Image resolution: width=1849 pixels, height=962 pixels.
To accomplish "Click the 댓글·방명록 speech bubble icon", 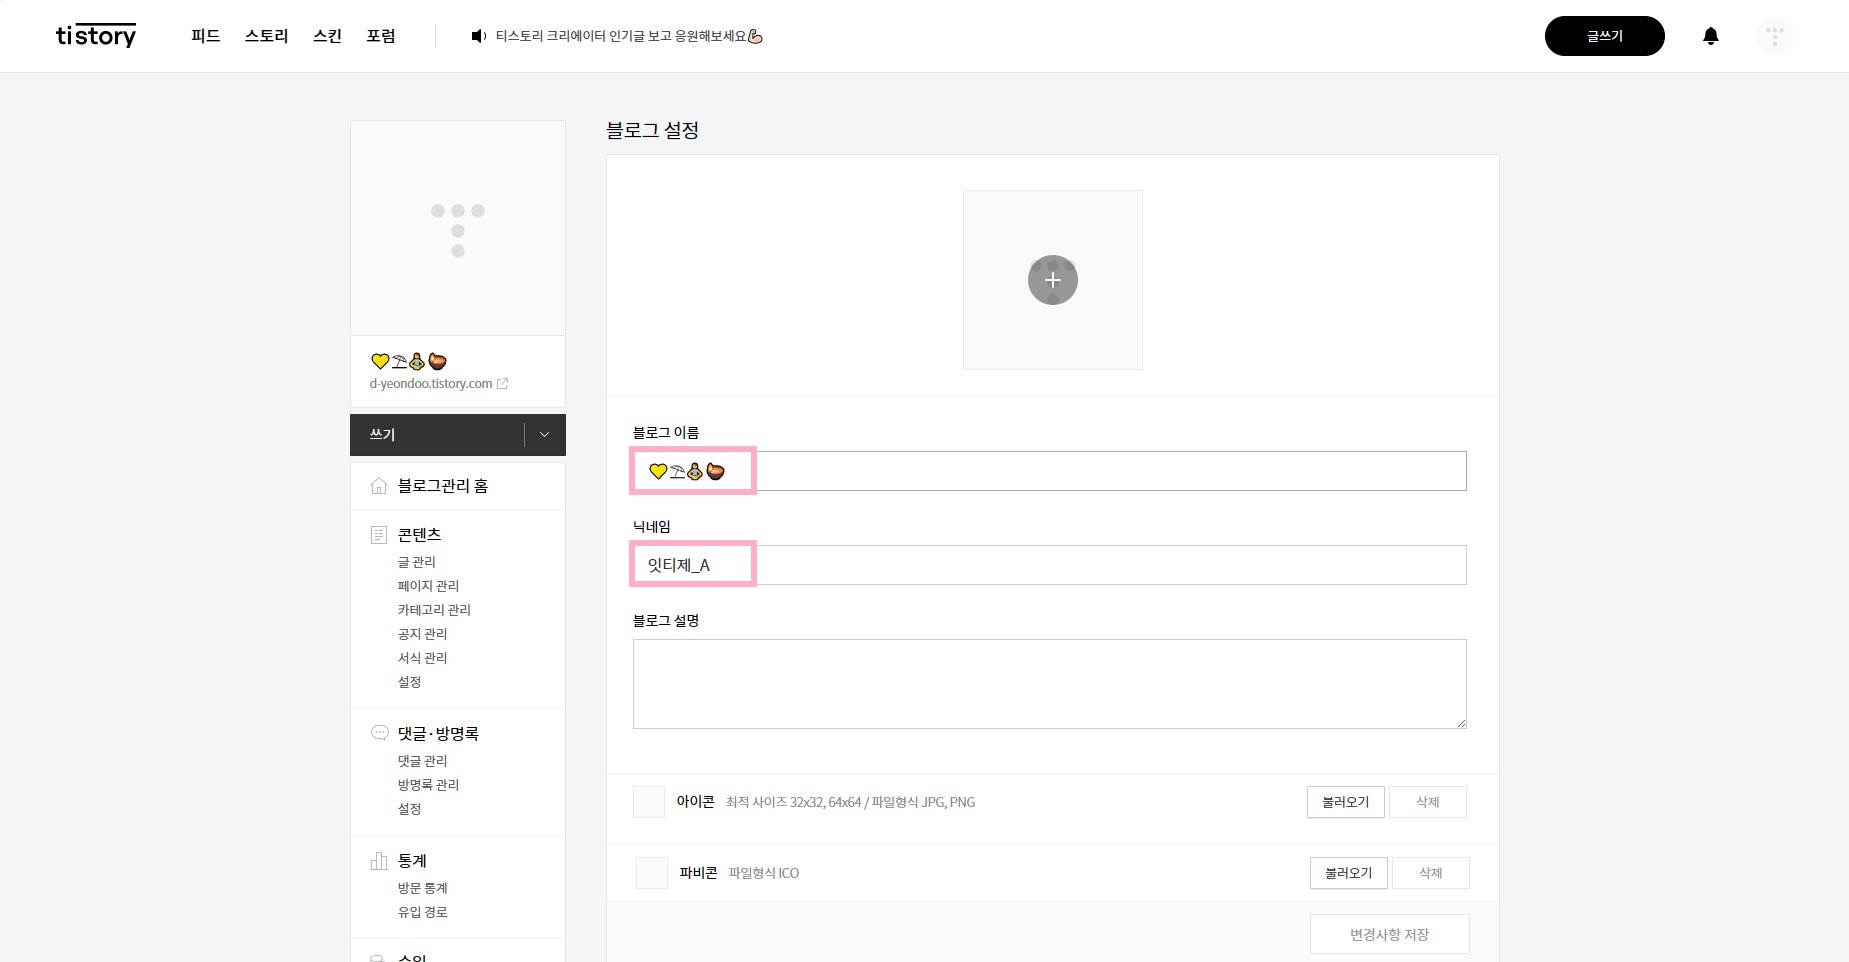I will 379,733.
